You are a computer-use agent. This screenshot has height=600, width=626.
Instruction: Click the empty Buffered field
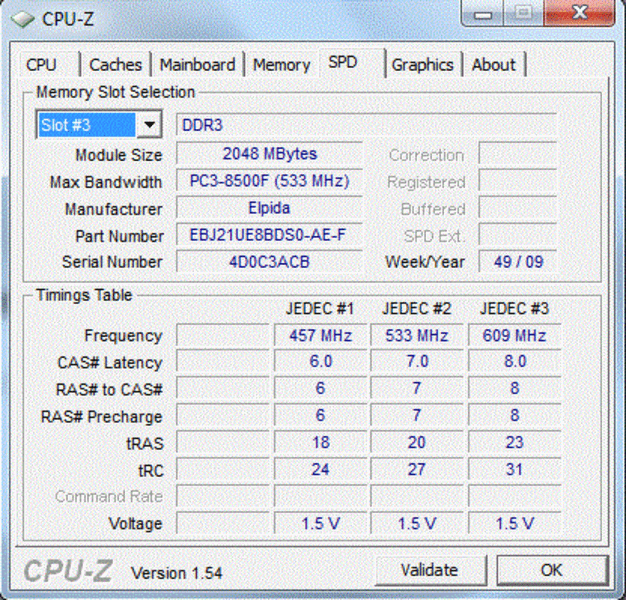(518, 208)
